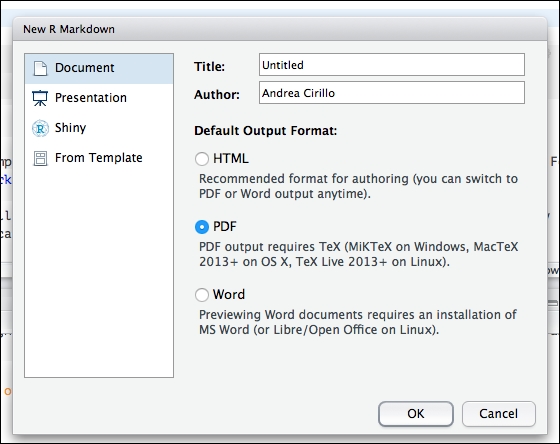Click the Document page icon
This screenshot has width=560, height=444.
coord(40,68)
